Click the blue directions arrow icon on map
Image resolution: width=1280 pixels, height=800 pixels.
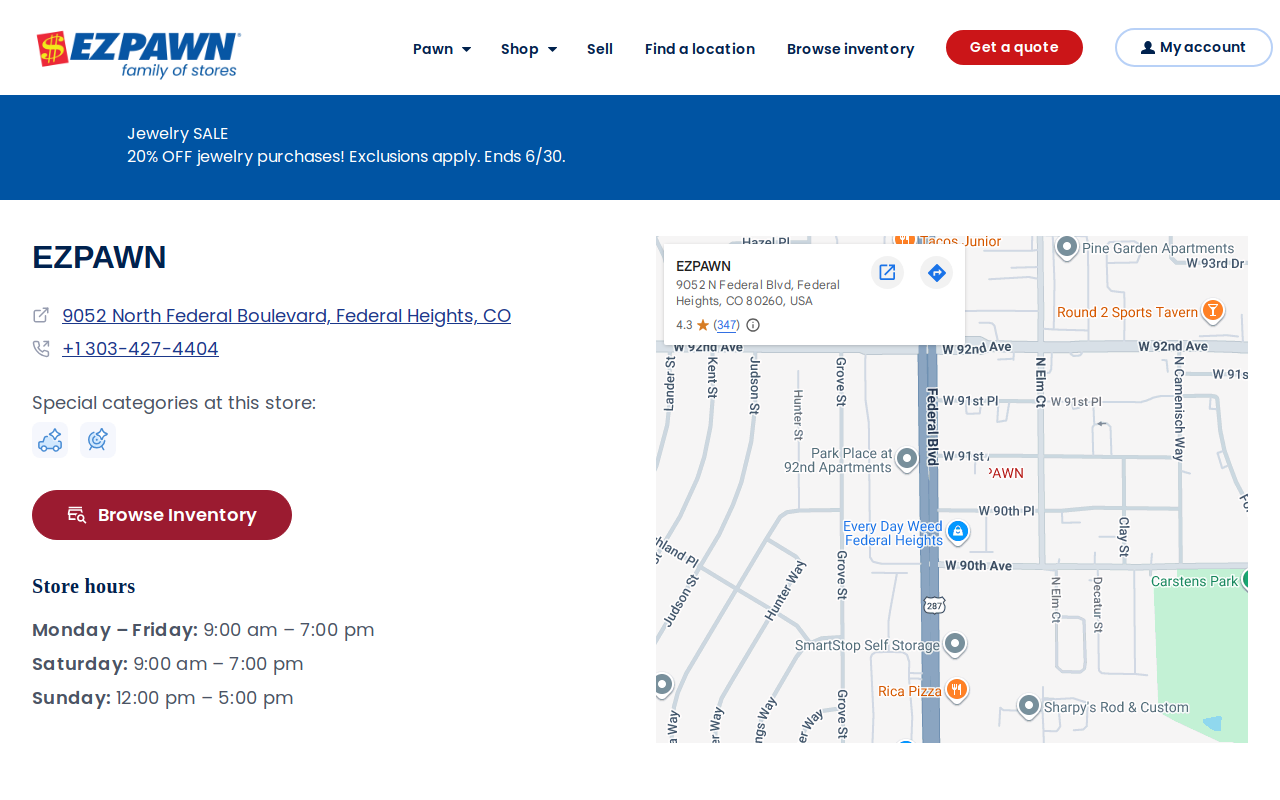click(x=937, y=272)
